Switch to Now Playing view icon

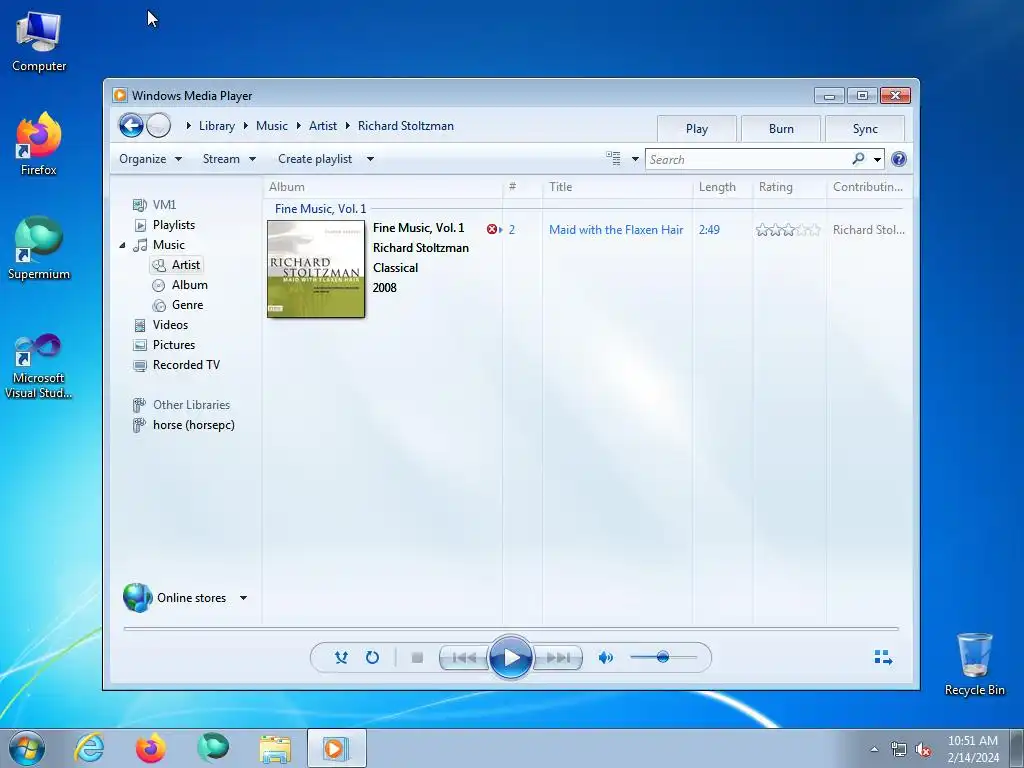(x=883, y=657)
